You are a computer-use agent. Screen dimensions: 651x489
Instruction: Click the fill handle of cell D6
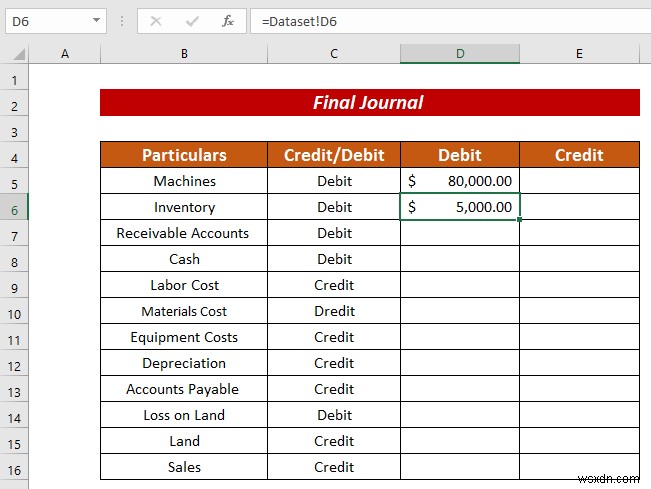click(x=519, y=220)
